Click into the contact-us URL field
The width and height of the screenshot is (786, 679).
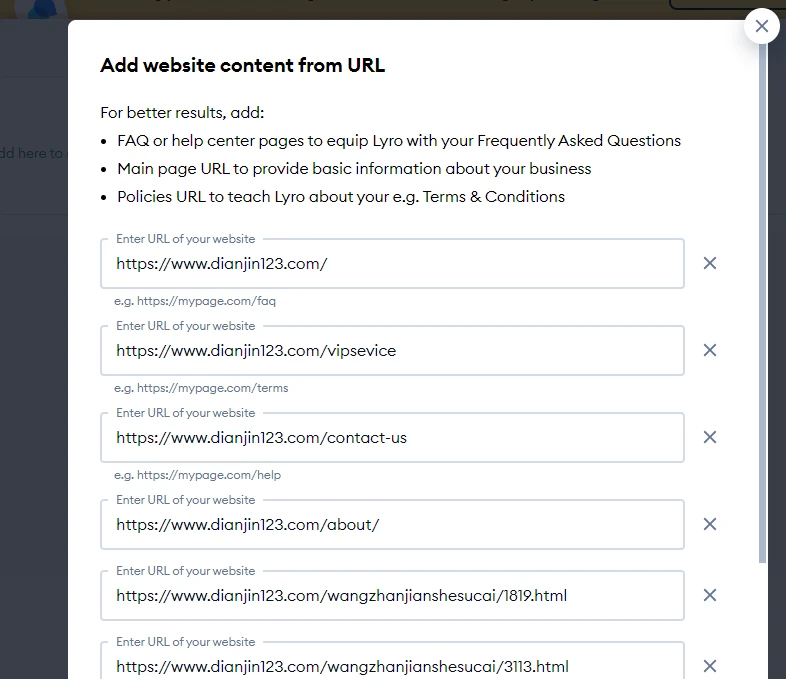coord(392,437)
